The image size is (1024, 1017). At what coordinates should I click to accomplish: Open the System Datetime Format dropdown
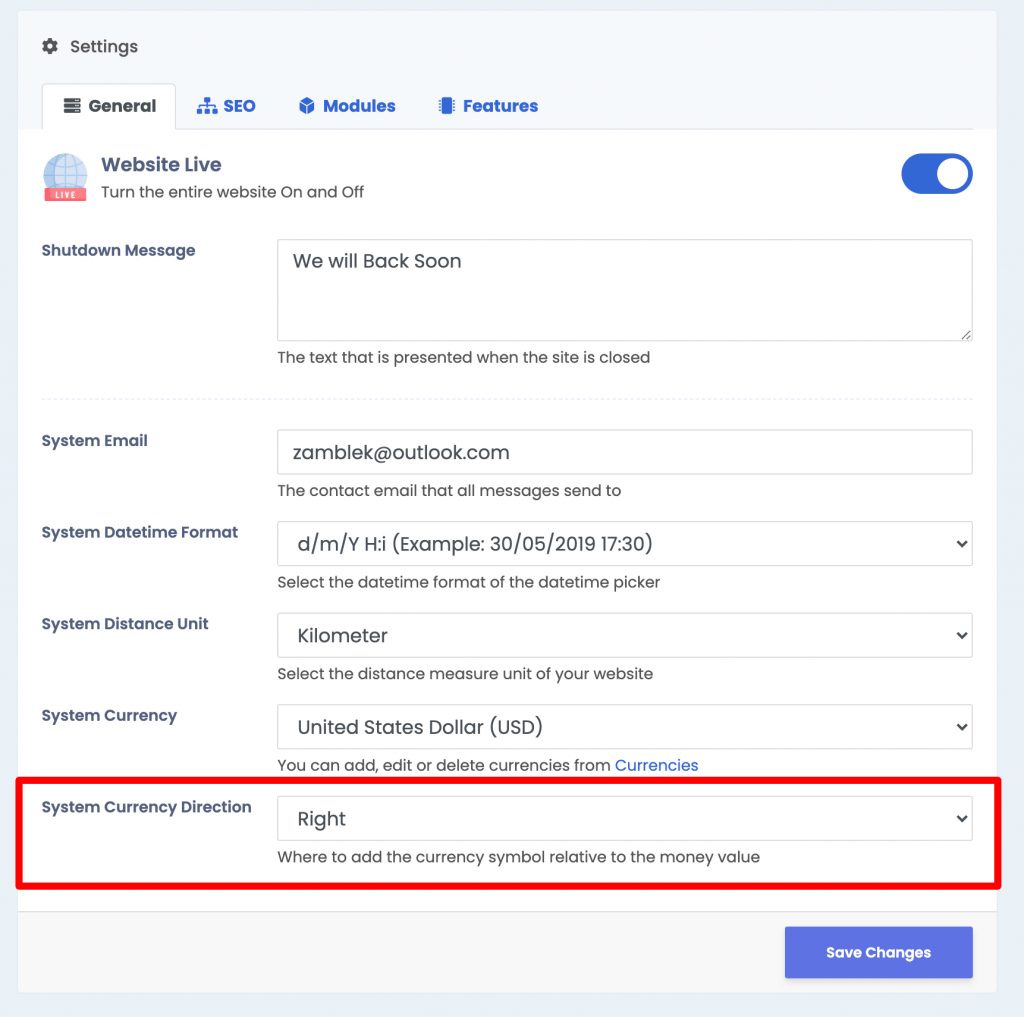(x=624, y=543)
